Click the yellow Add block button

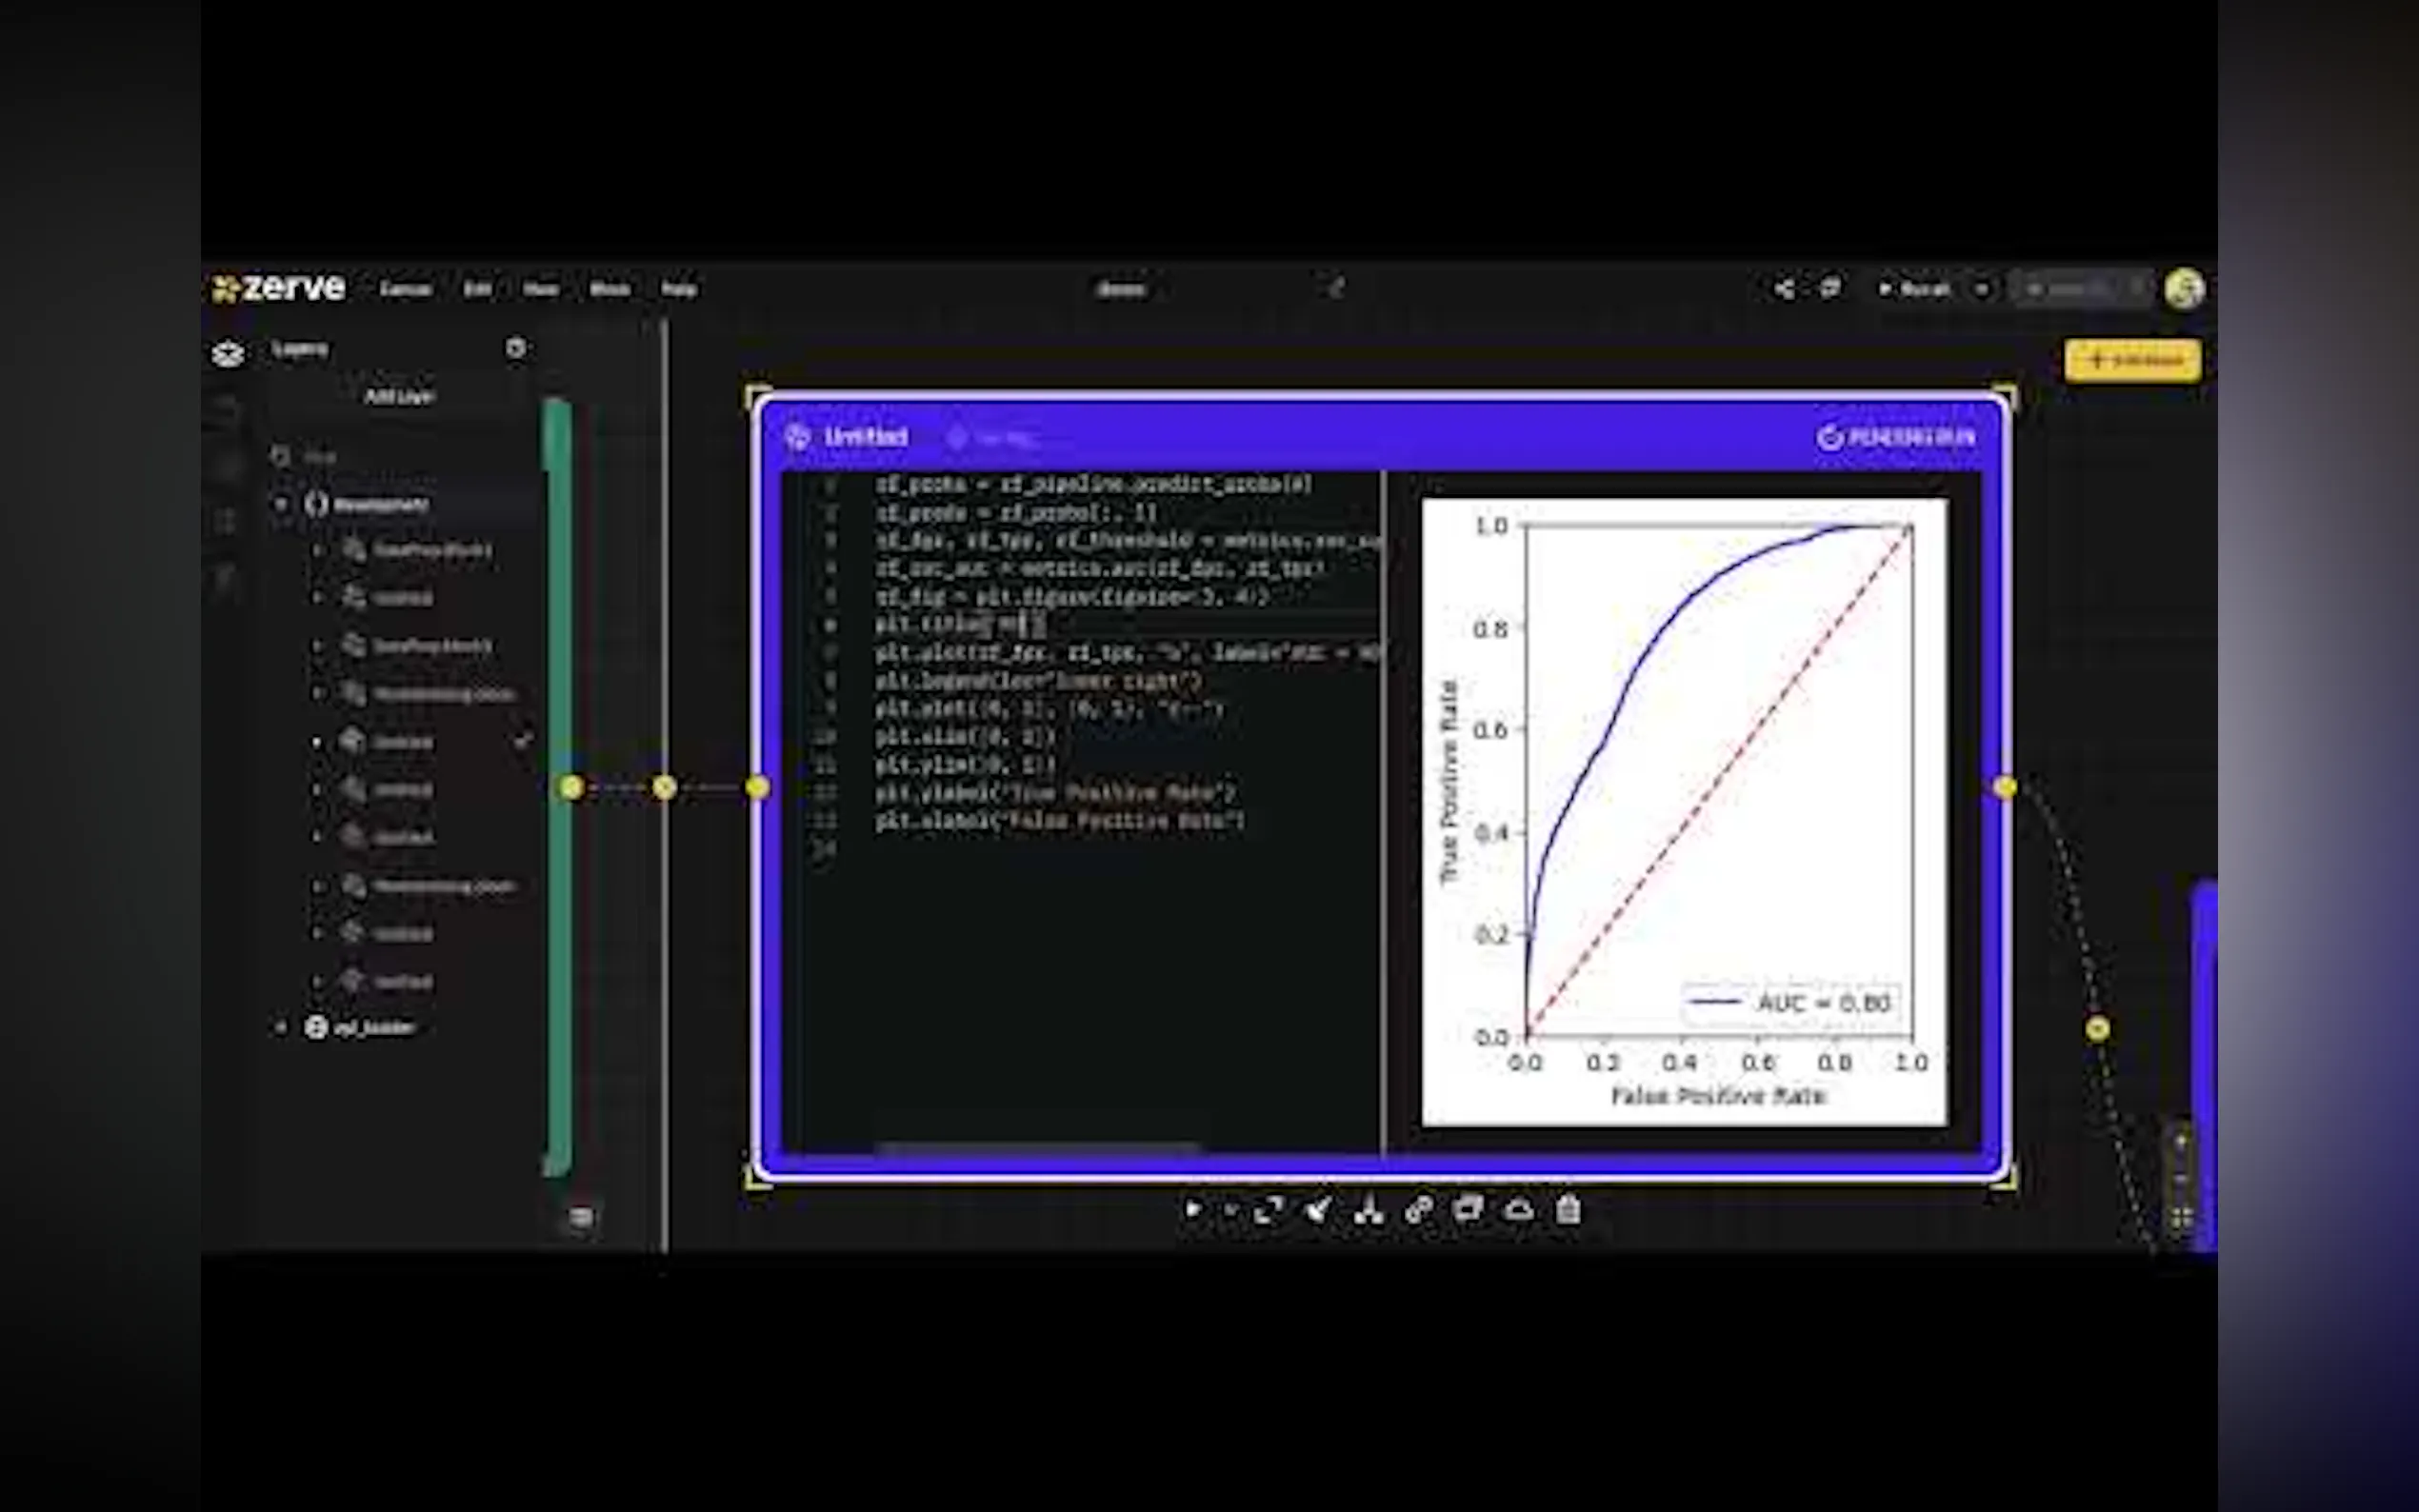pyautogui.click(x=2132, y=360)
